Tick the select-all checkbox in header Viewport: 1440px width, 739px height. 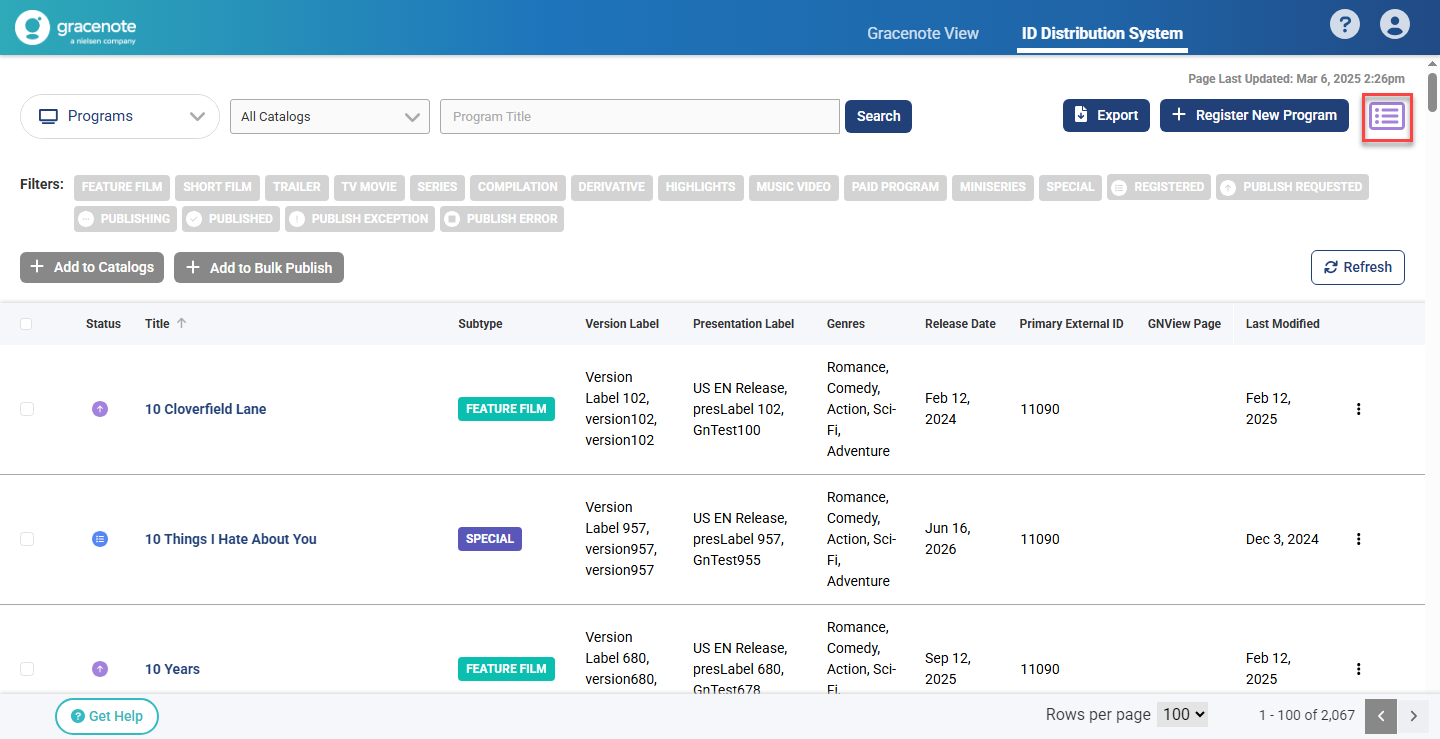click(x=26, y=324)
